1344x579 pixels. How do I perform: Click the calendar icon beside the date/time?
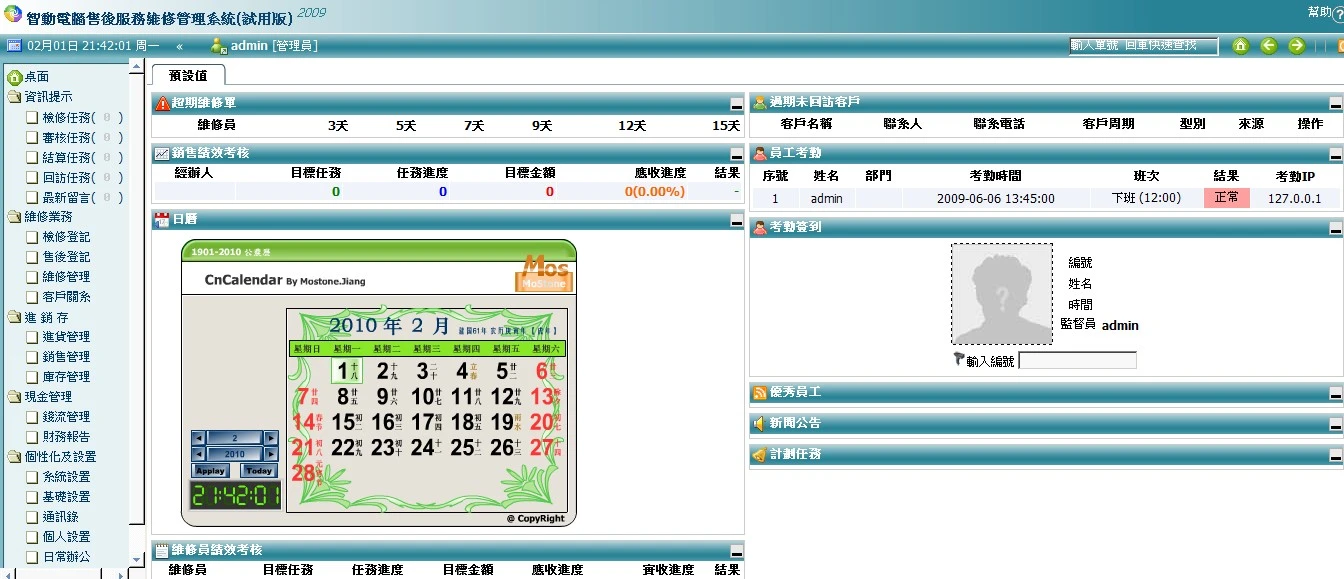[x=14, y=46]
